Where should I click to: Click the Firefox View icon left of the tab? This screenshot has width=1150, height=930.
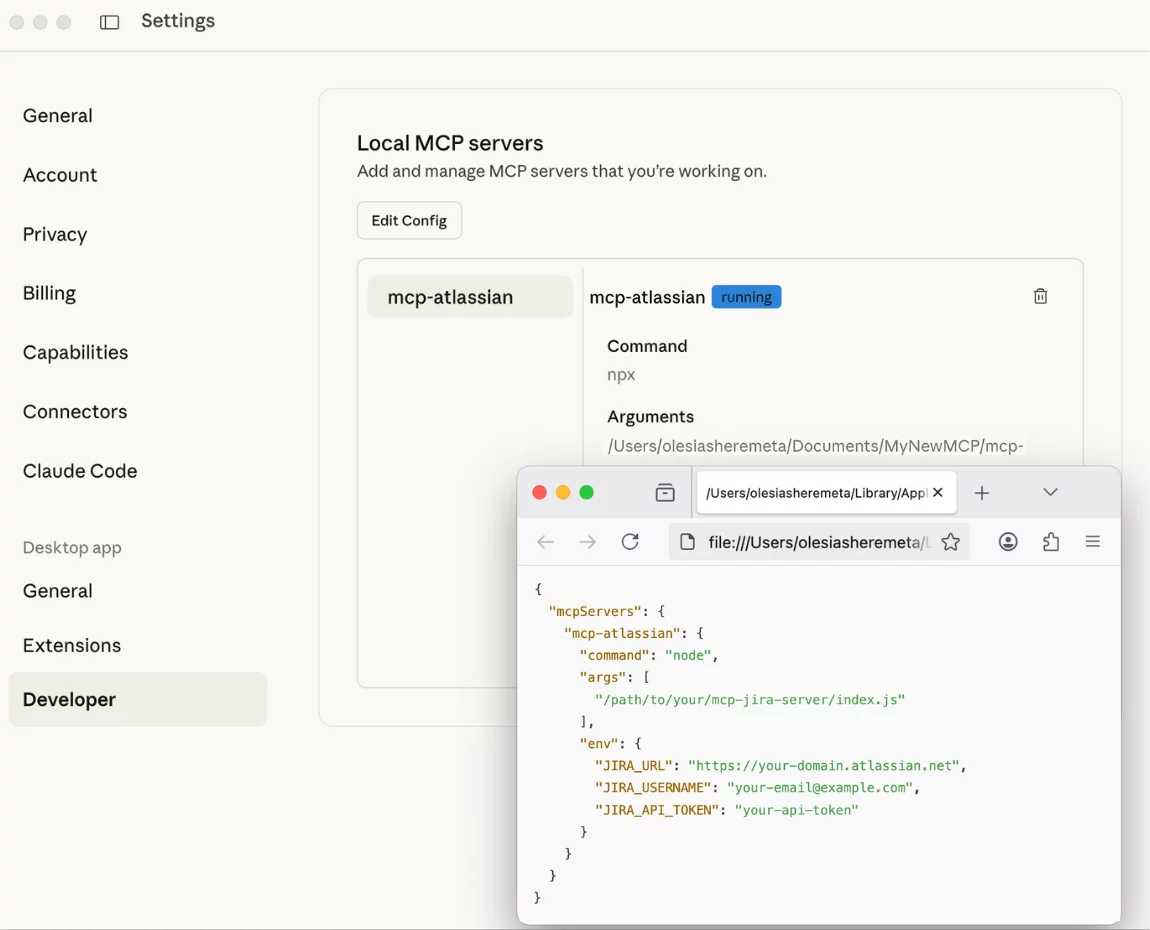point(665,492)
